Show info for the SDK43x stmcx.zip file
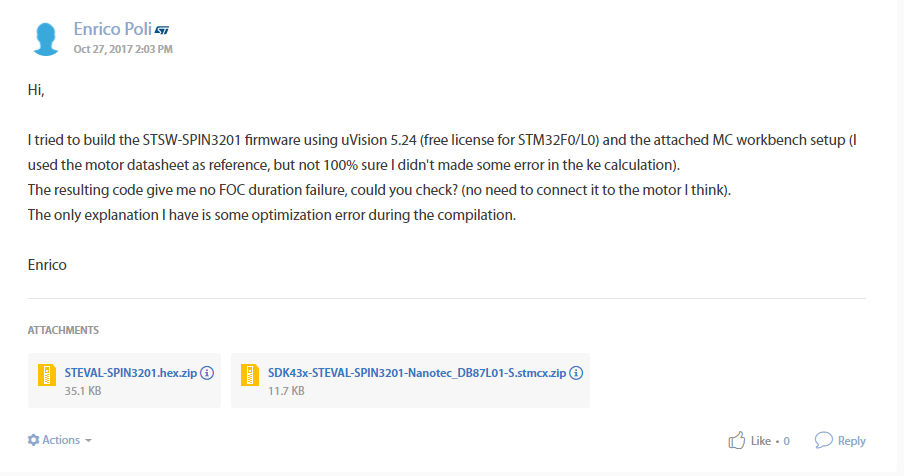 click(x=576, y=373)
